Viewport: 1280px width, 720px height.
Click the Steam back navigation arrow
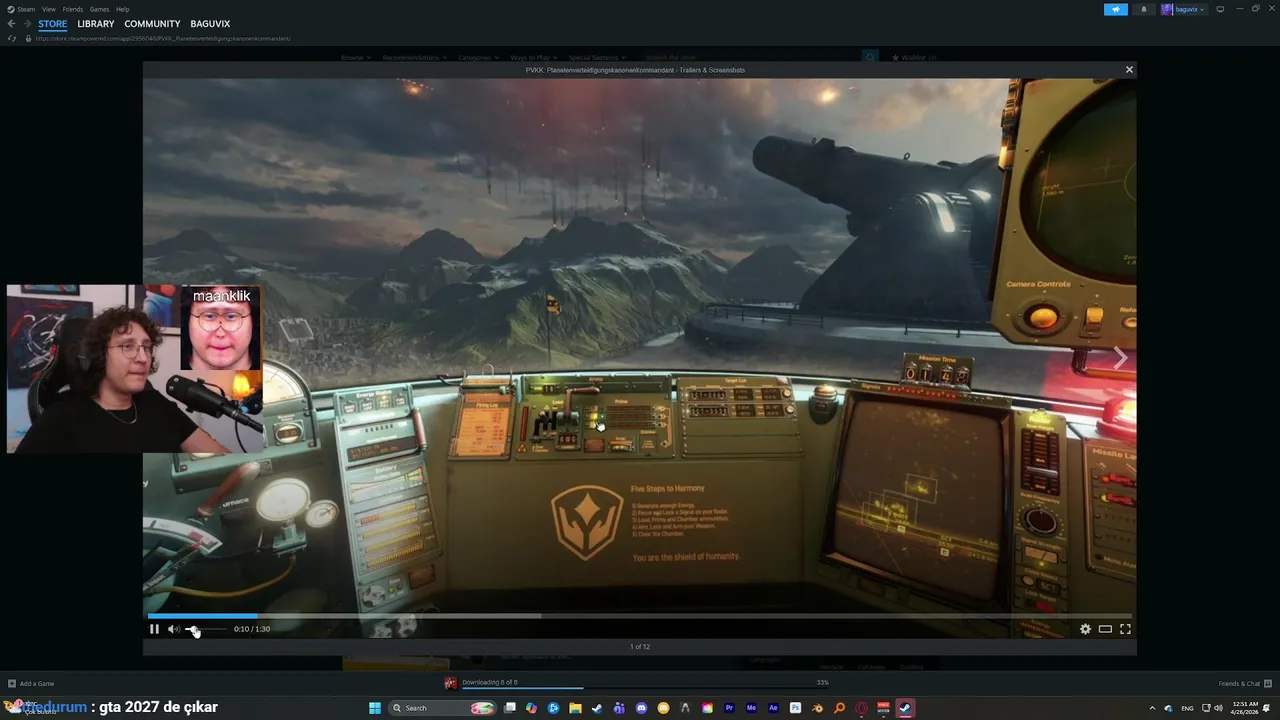click(11, 24)
